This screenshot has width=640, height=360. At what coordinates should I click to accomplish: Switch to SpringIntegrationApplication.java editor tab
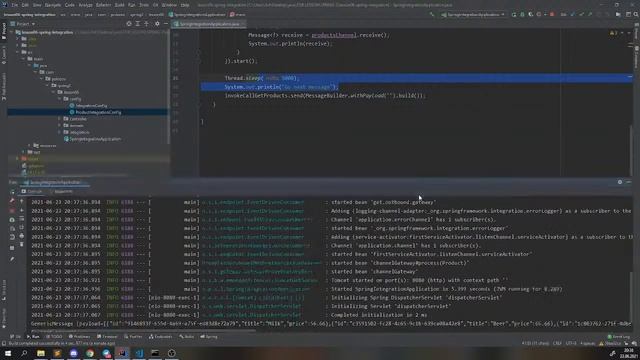pos(209,24)
